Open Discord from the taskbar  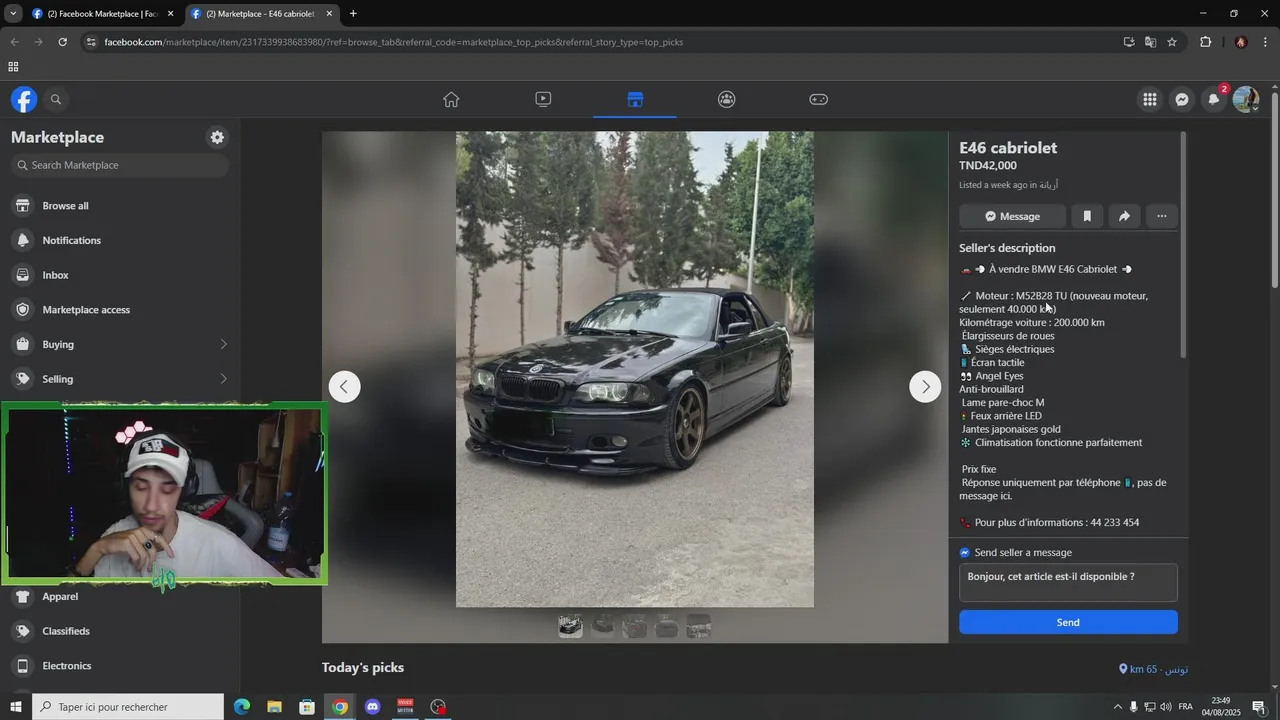(x=373, y=707)
